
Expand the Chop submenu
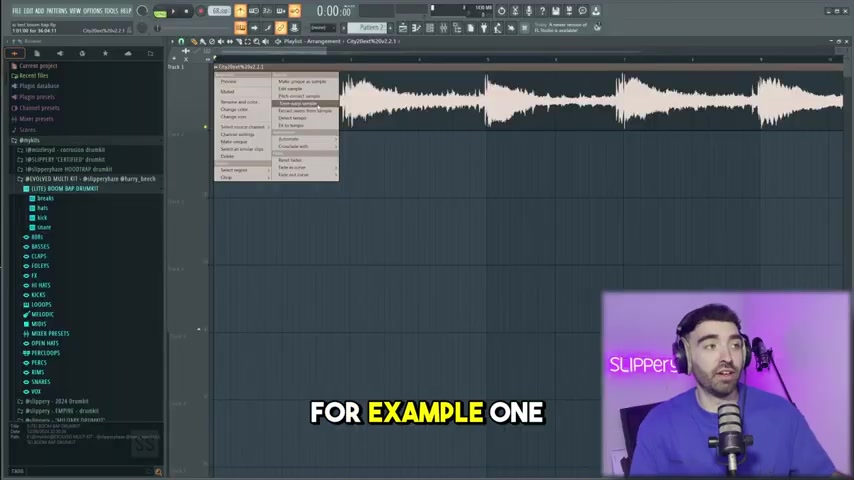(243, 178)
